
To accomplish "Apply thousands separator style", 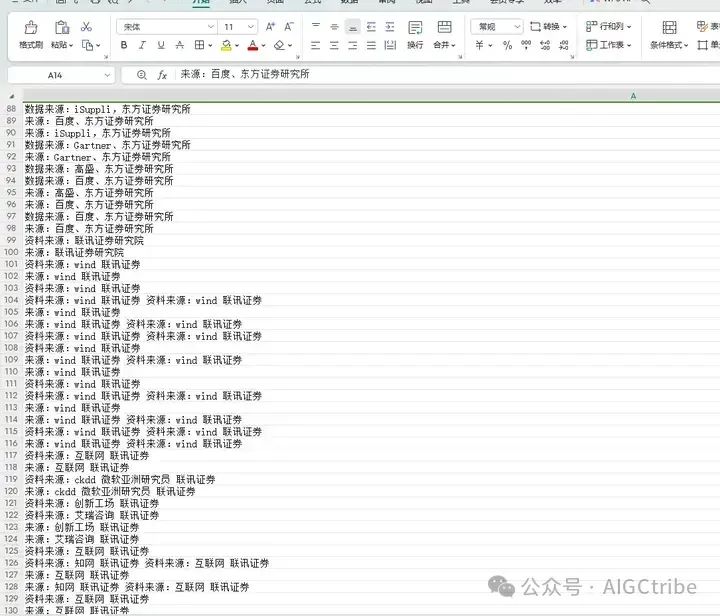I will pos(526,45).
